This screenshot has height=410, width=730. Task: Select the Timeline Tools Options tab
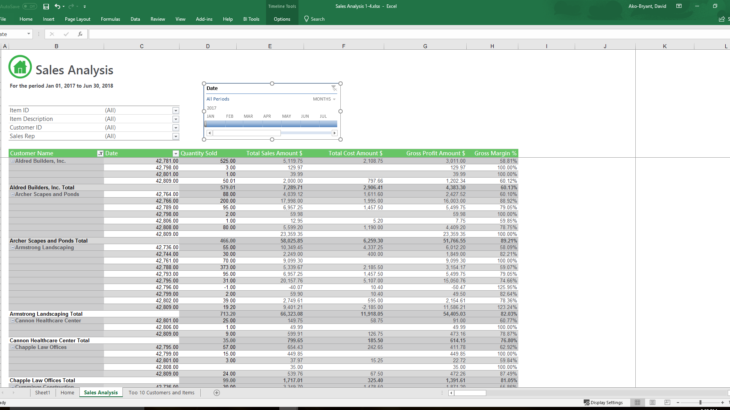point(282,19)
